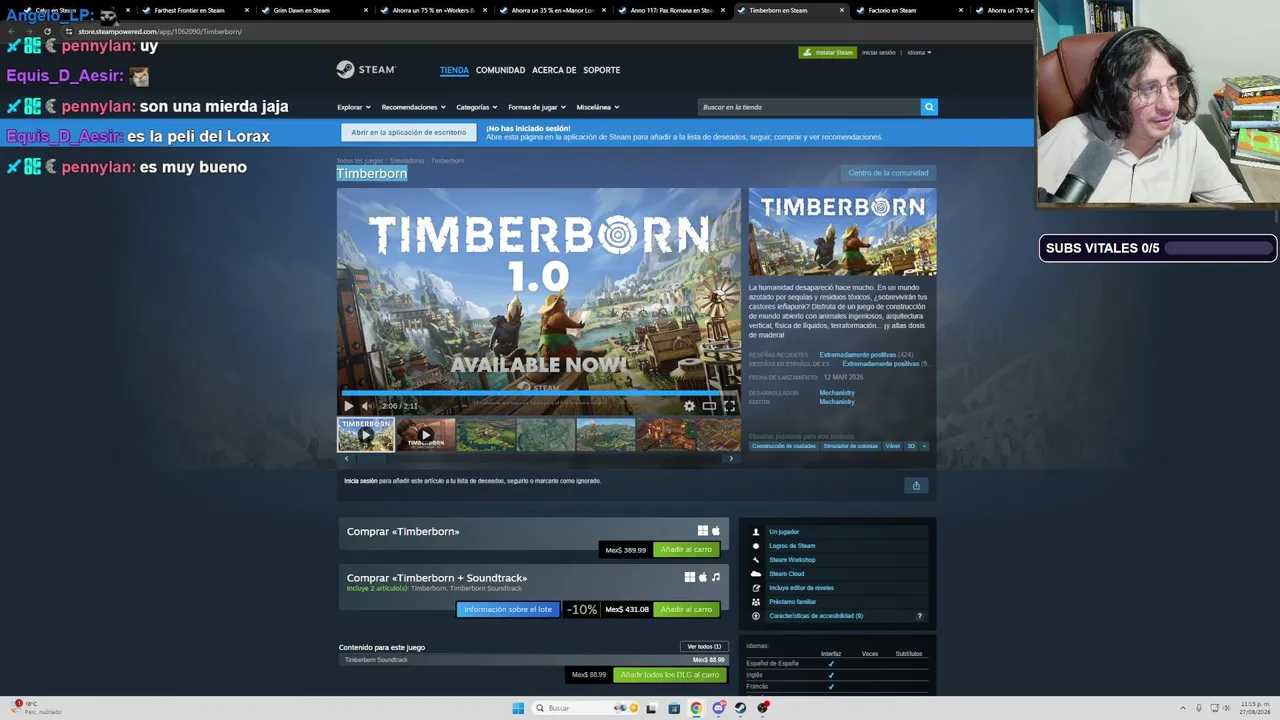
Task: Click the Iniciar sesión link in header
Action: [879, 52]
